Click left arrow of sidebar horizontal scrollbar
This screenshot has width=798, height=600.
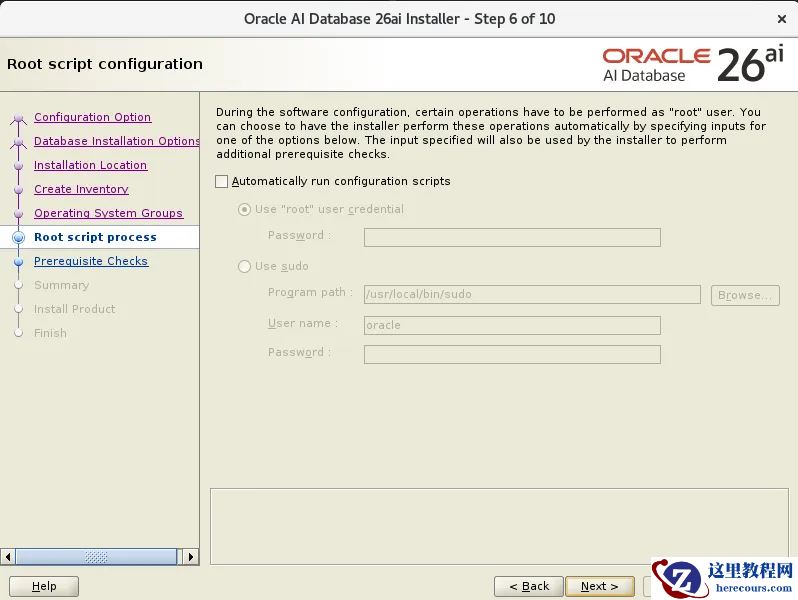point(8,557)
